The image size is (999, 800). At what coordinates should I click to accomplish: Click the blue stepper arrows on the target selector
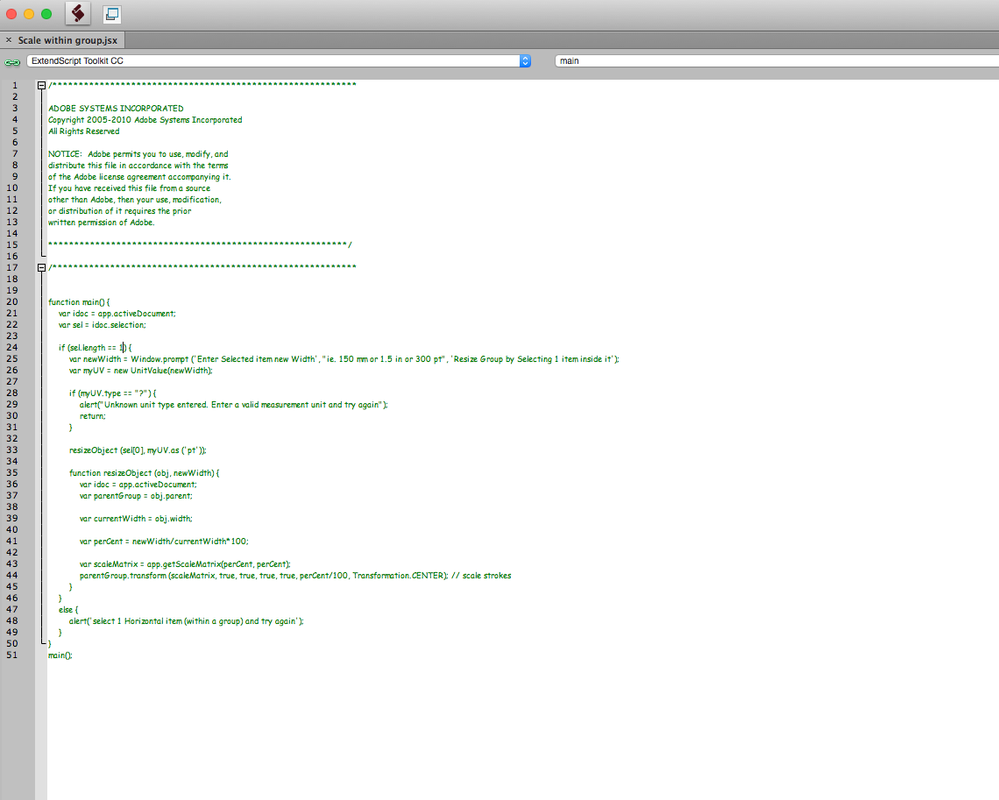click(524, 60)
